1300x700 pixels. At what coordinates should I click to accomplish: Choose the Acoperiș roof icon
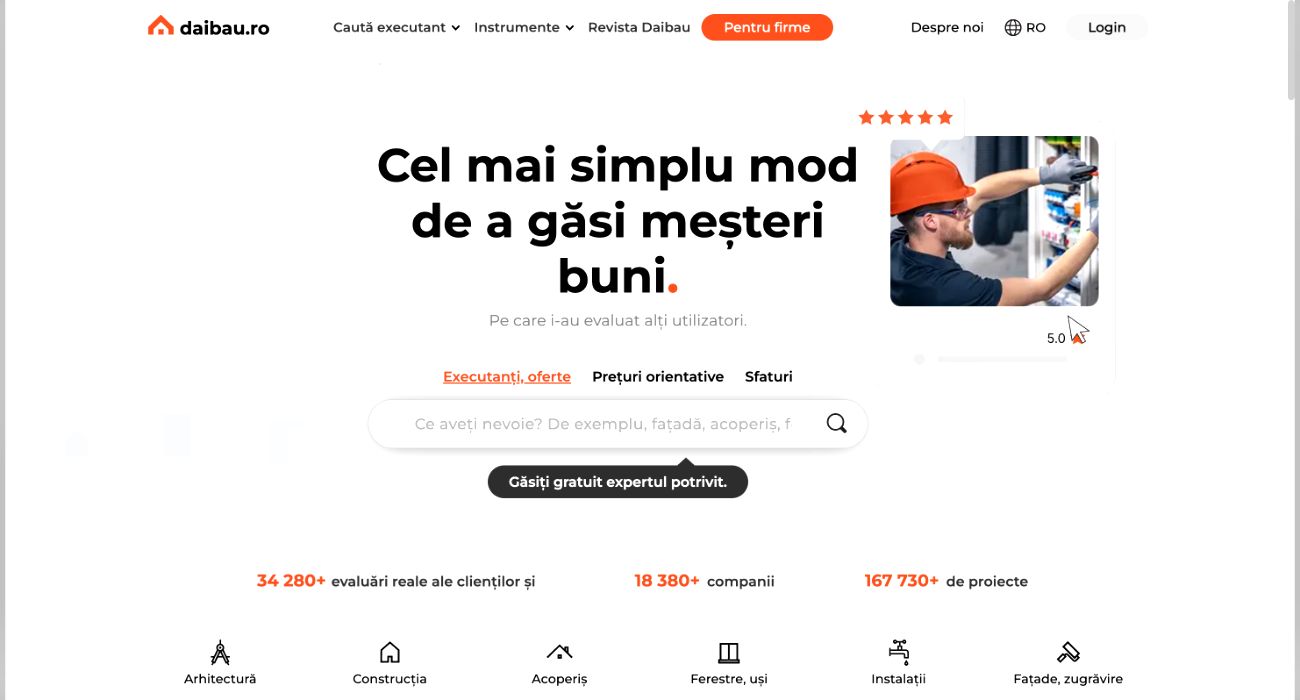[559, 653]
